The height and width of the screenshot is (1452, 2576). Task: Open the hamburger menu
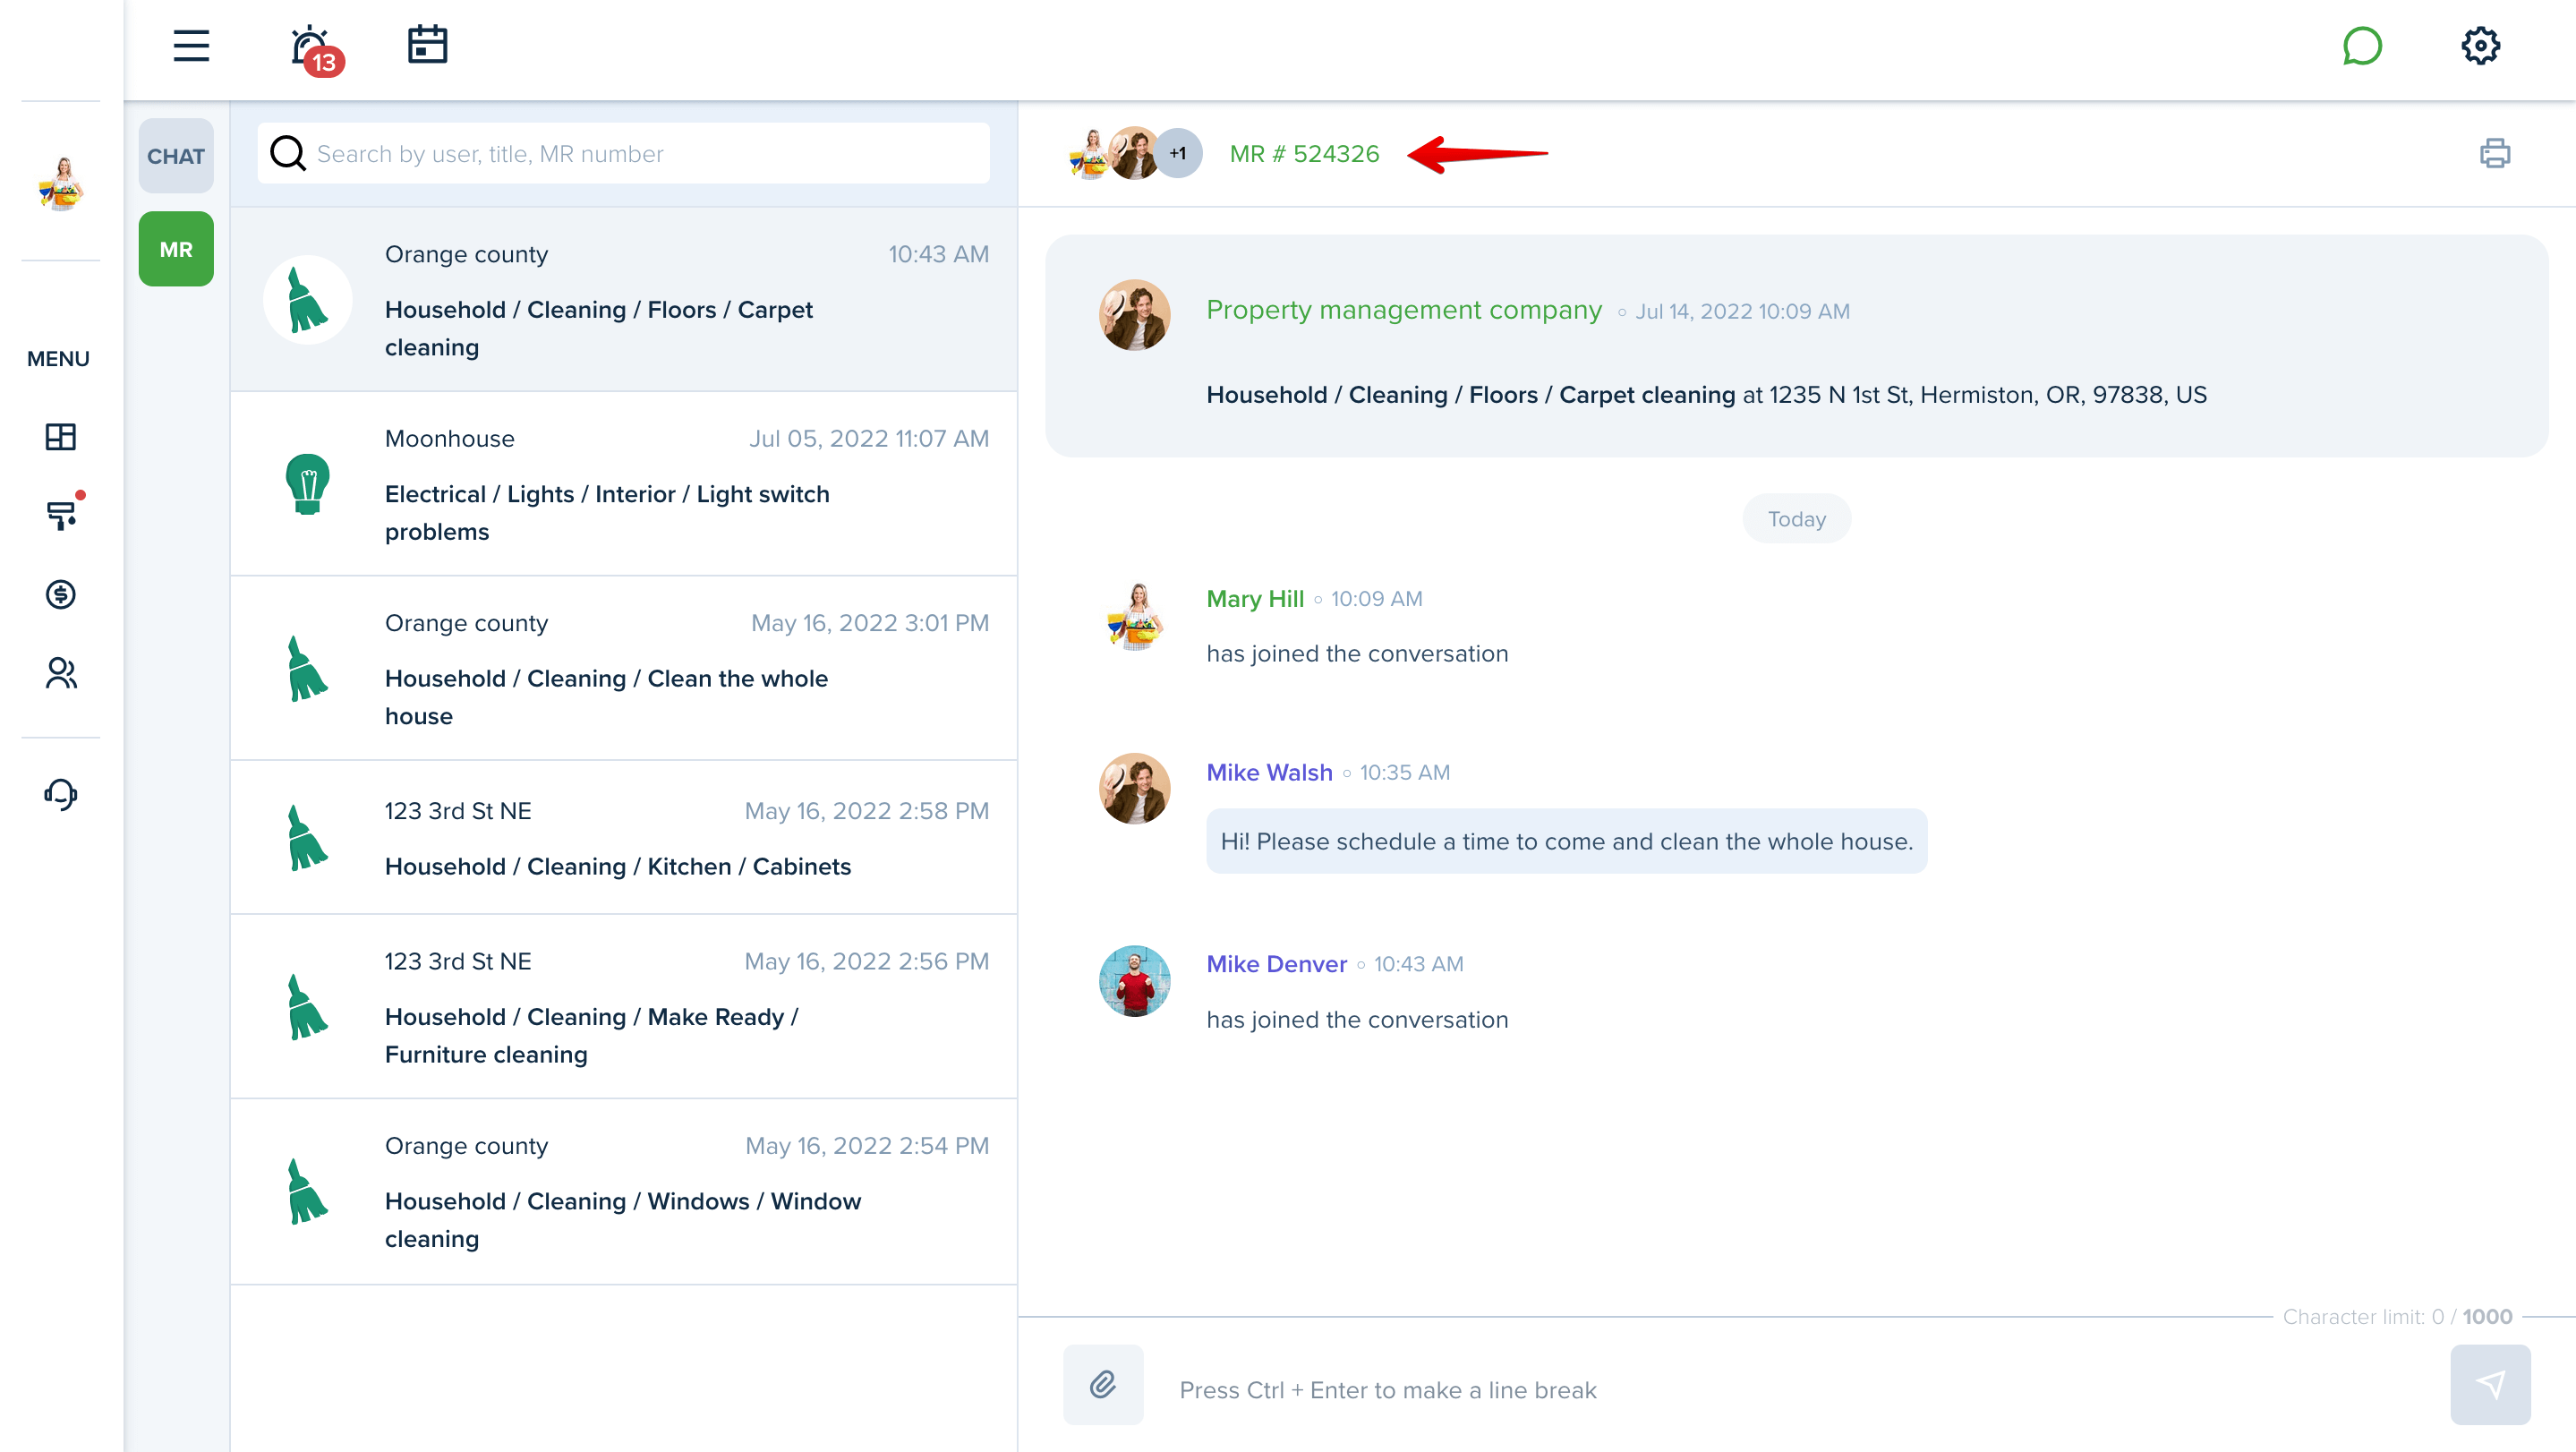pyautogui.click(x=191, y=46)
